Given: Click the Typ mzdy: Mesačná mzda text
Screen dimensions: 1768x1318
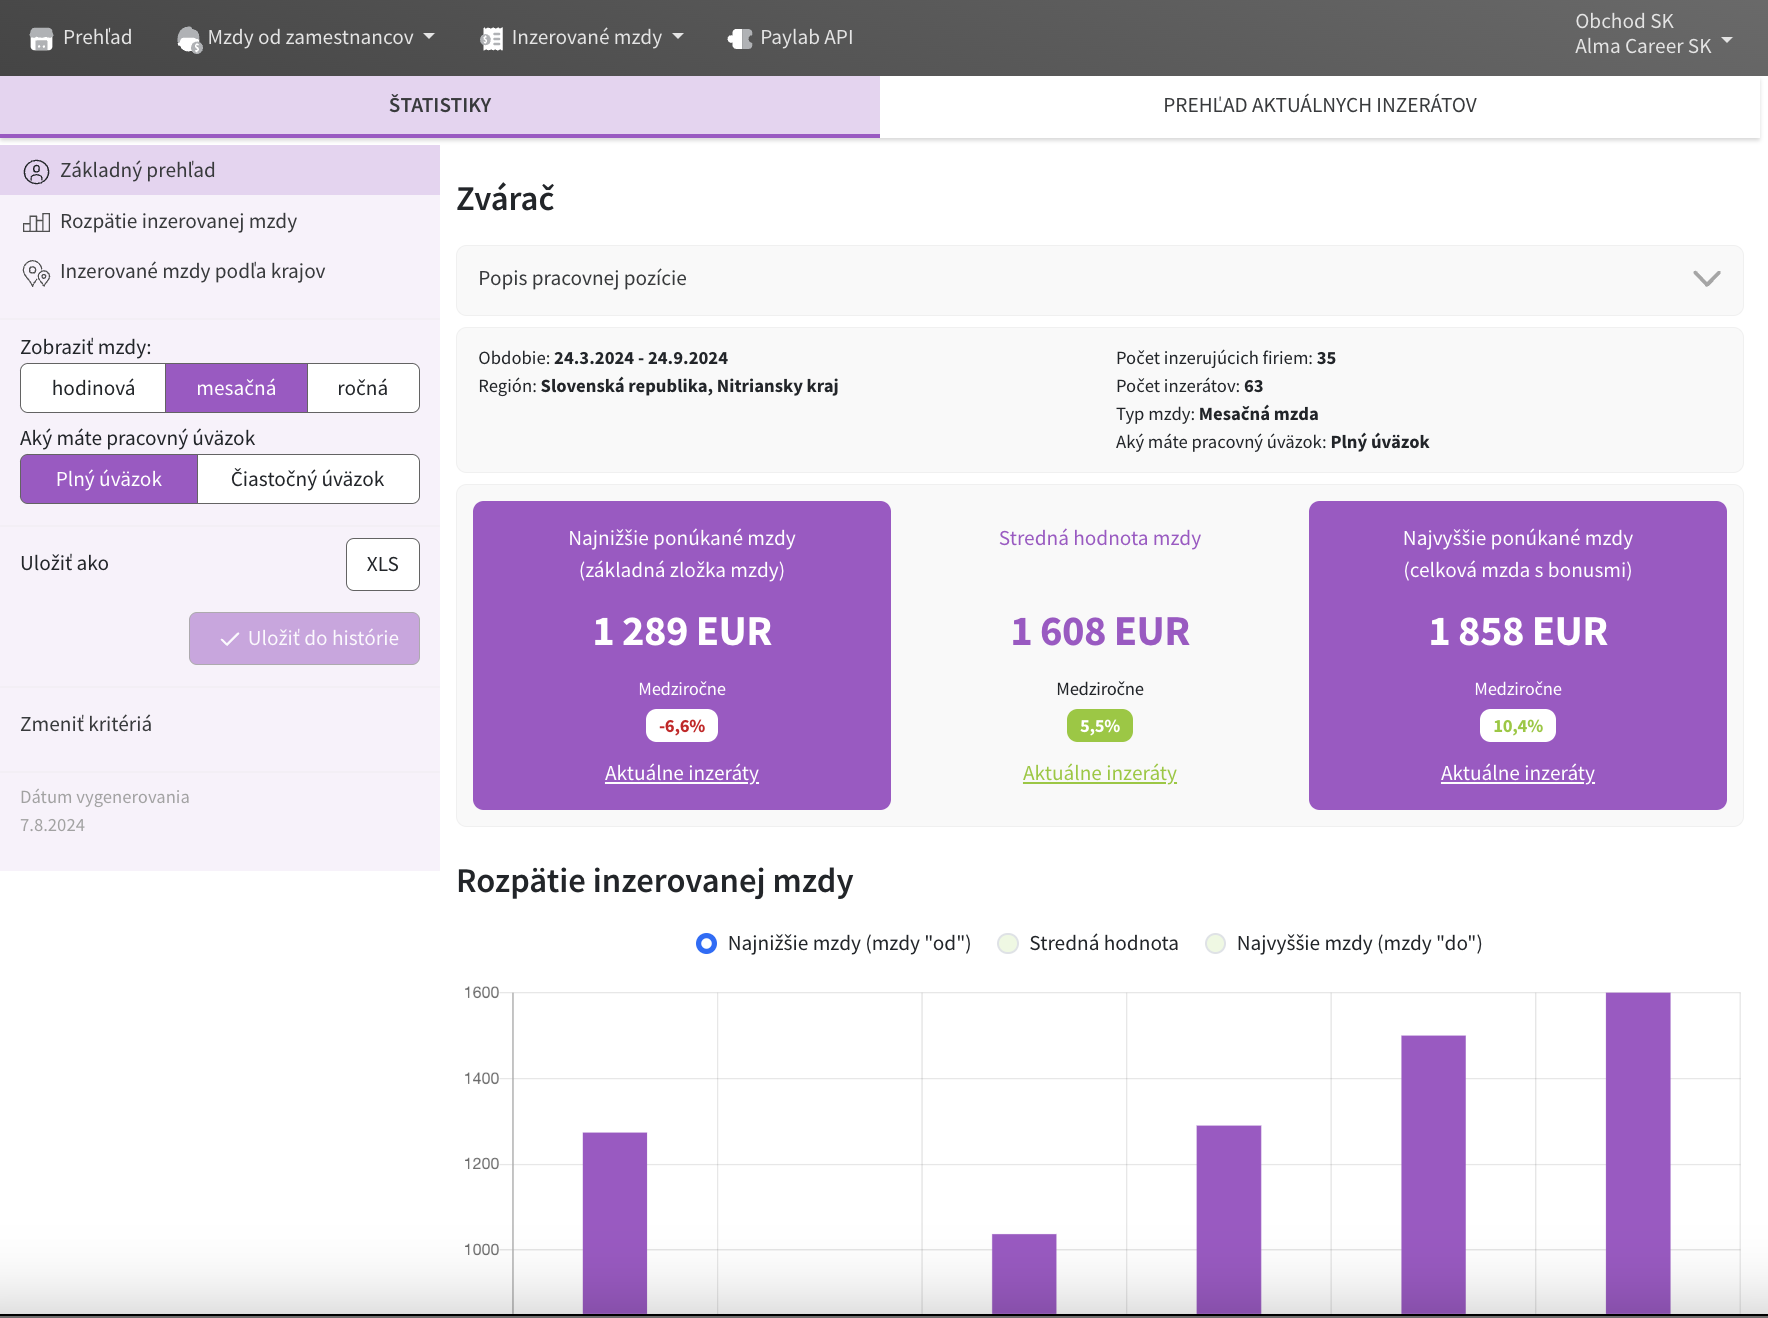Looking at the screenshot, I should 1217,415.
